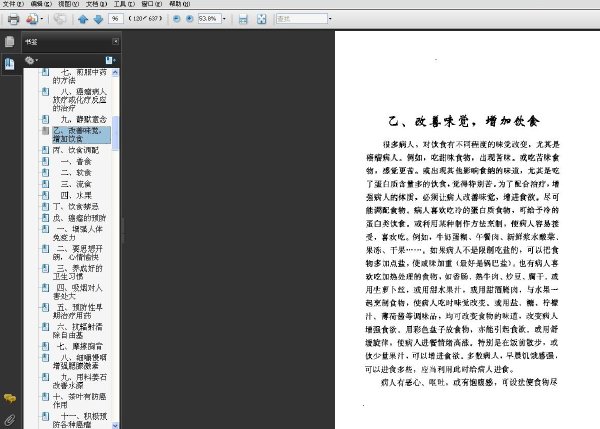Click the page number field showing 96

click(x=116, y=18)
